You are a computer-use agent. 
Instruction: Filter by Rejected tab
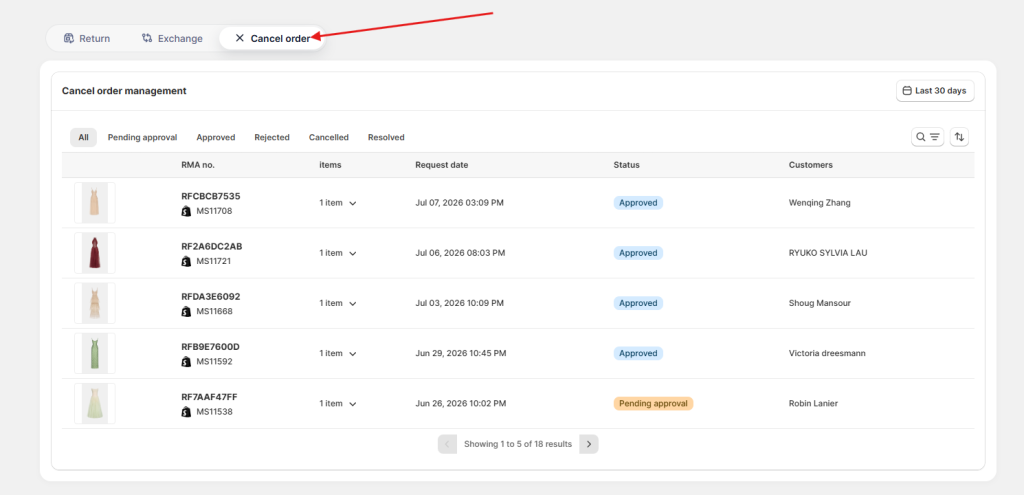tap(272, 137)
